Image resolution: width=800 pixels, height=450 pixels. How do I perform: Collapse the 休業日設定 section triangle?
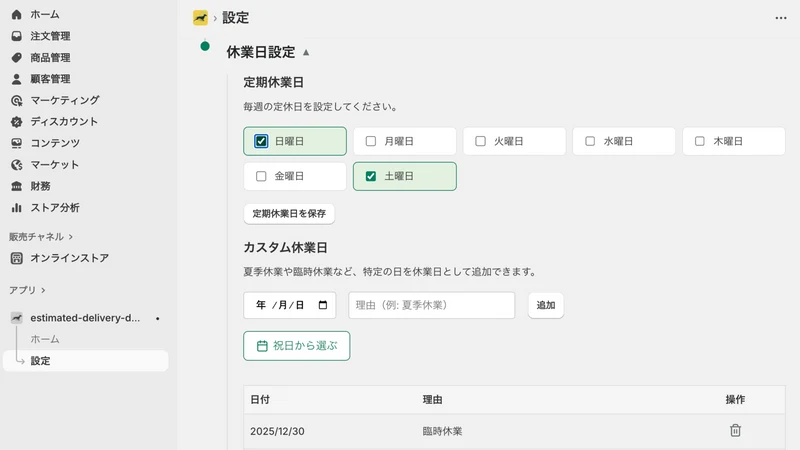tap(306, 53)
